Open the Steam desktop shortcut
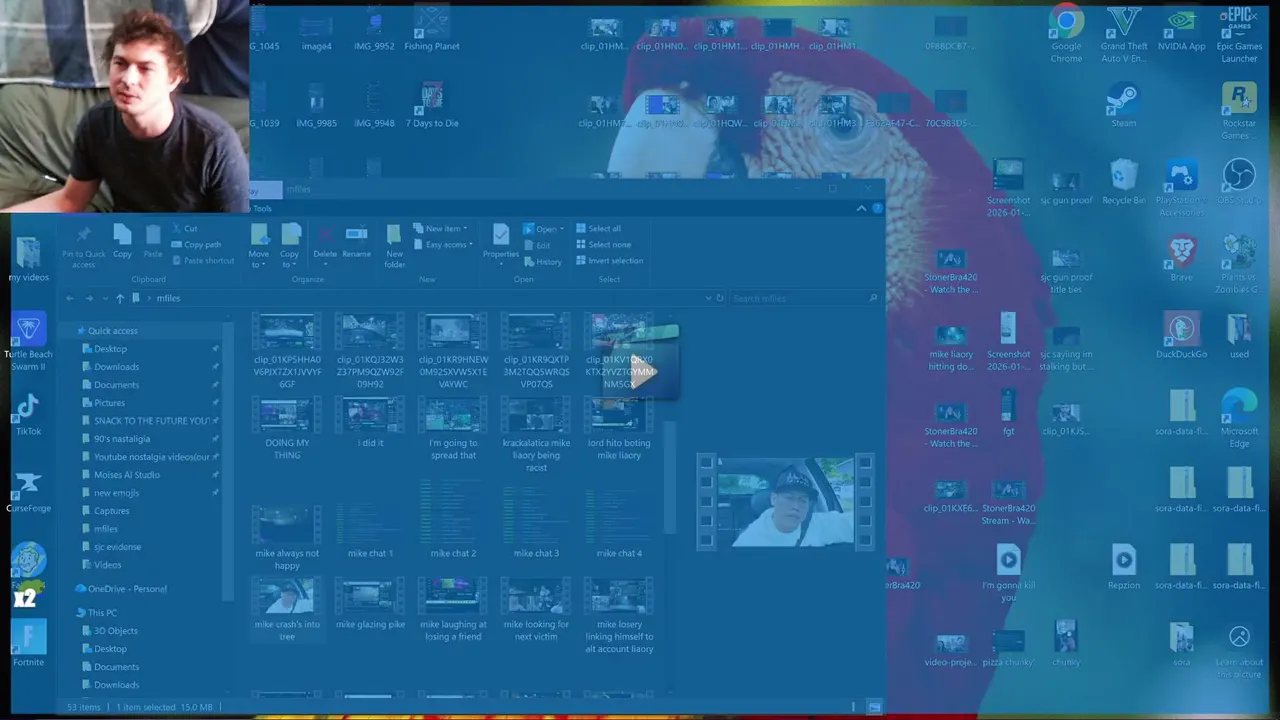Image resolution: width=1280 pixels, height=720 pixels. [1124, 106]
